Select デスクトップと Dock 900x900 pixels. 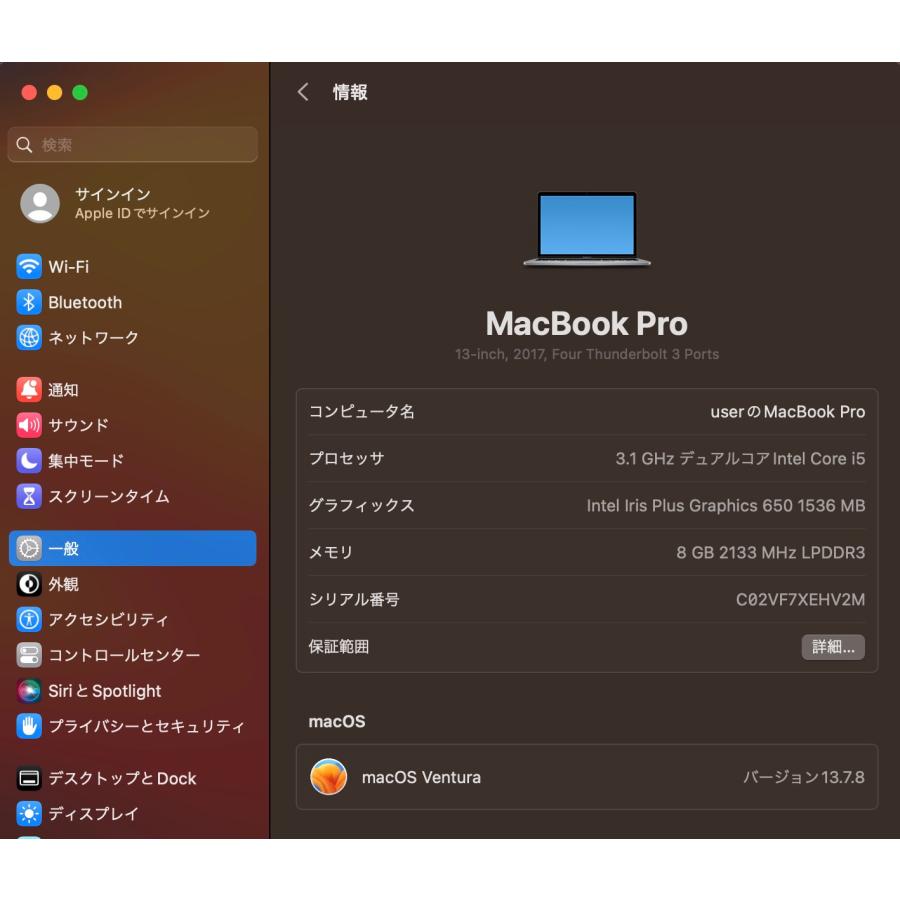coord(133,778)
